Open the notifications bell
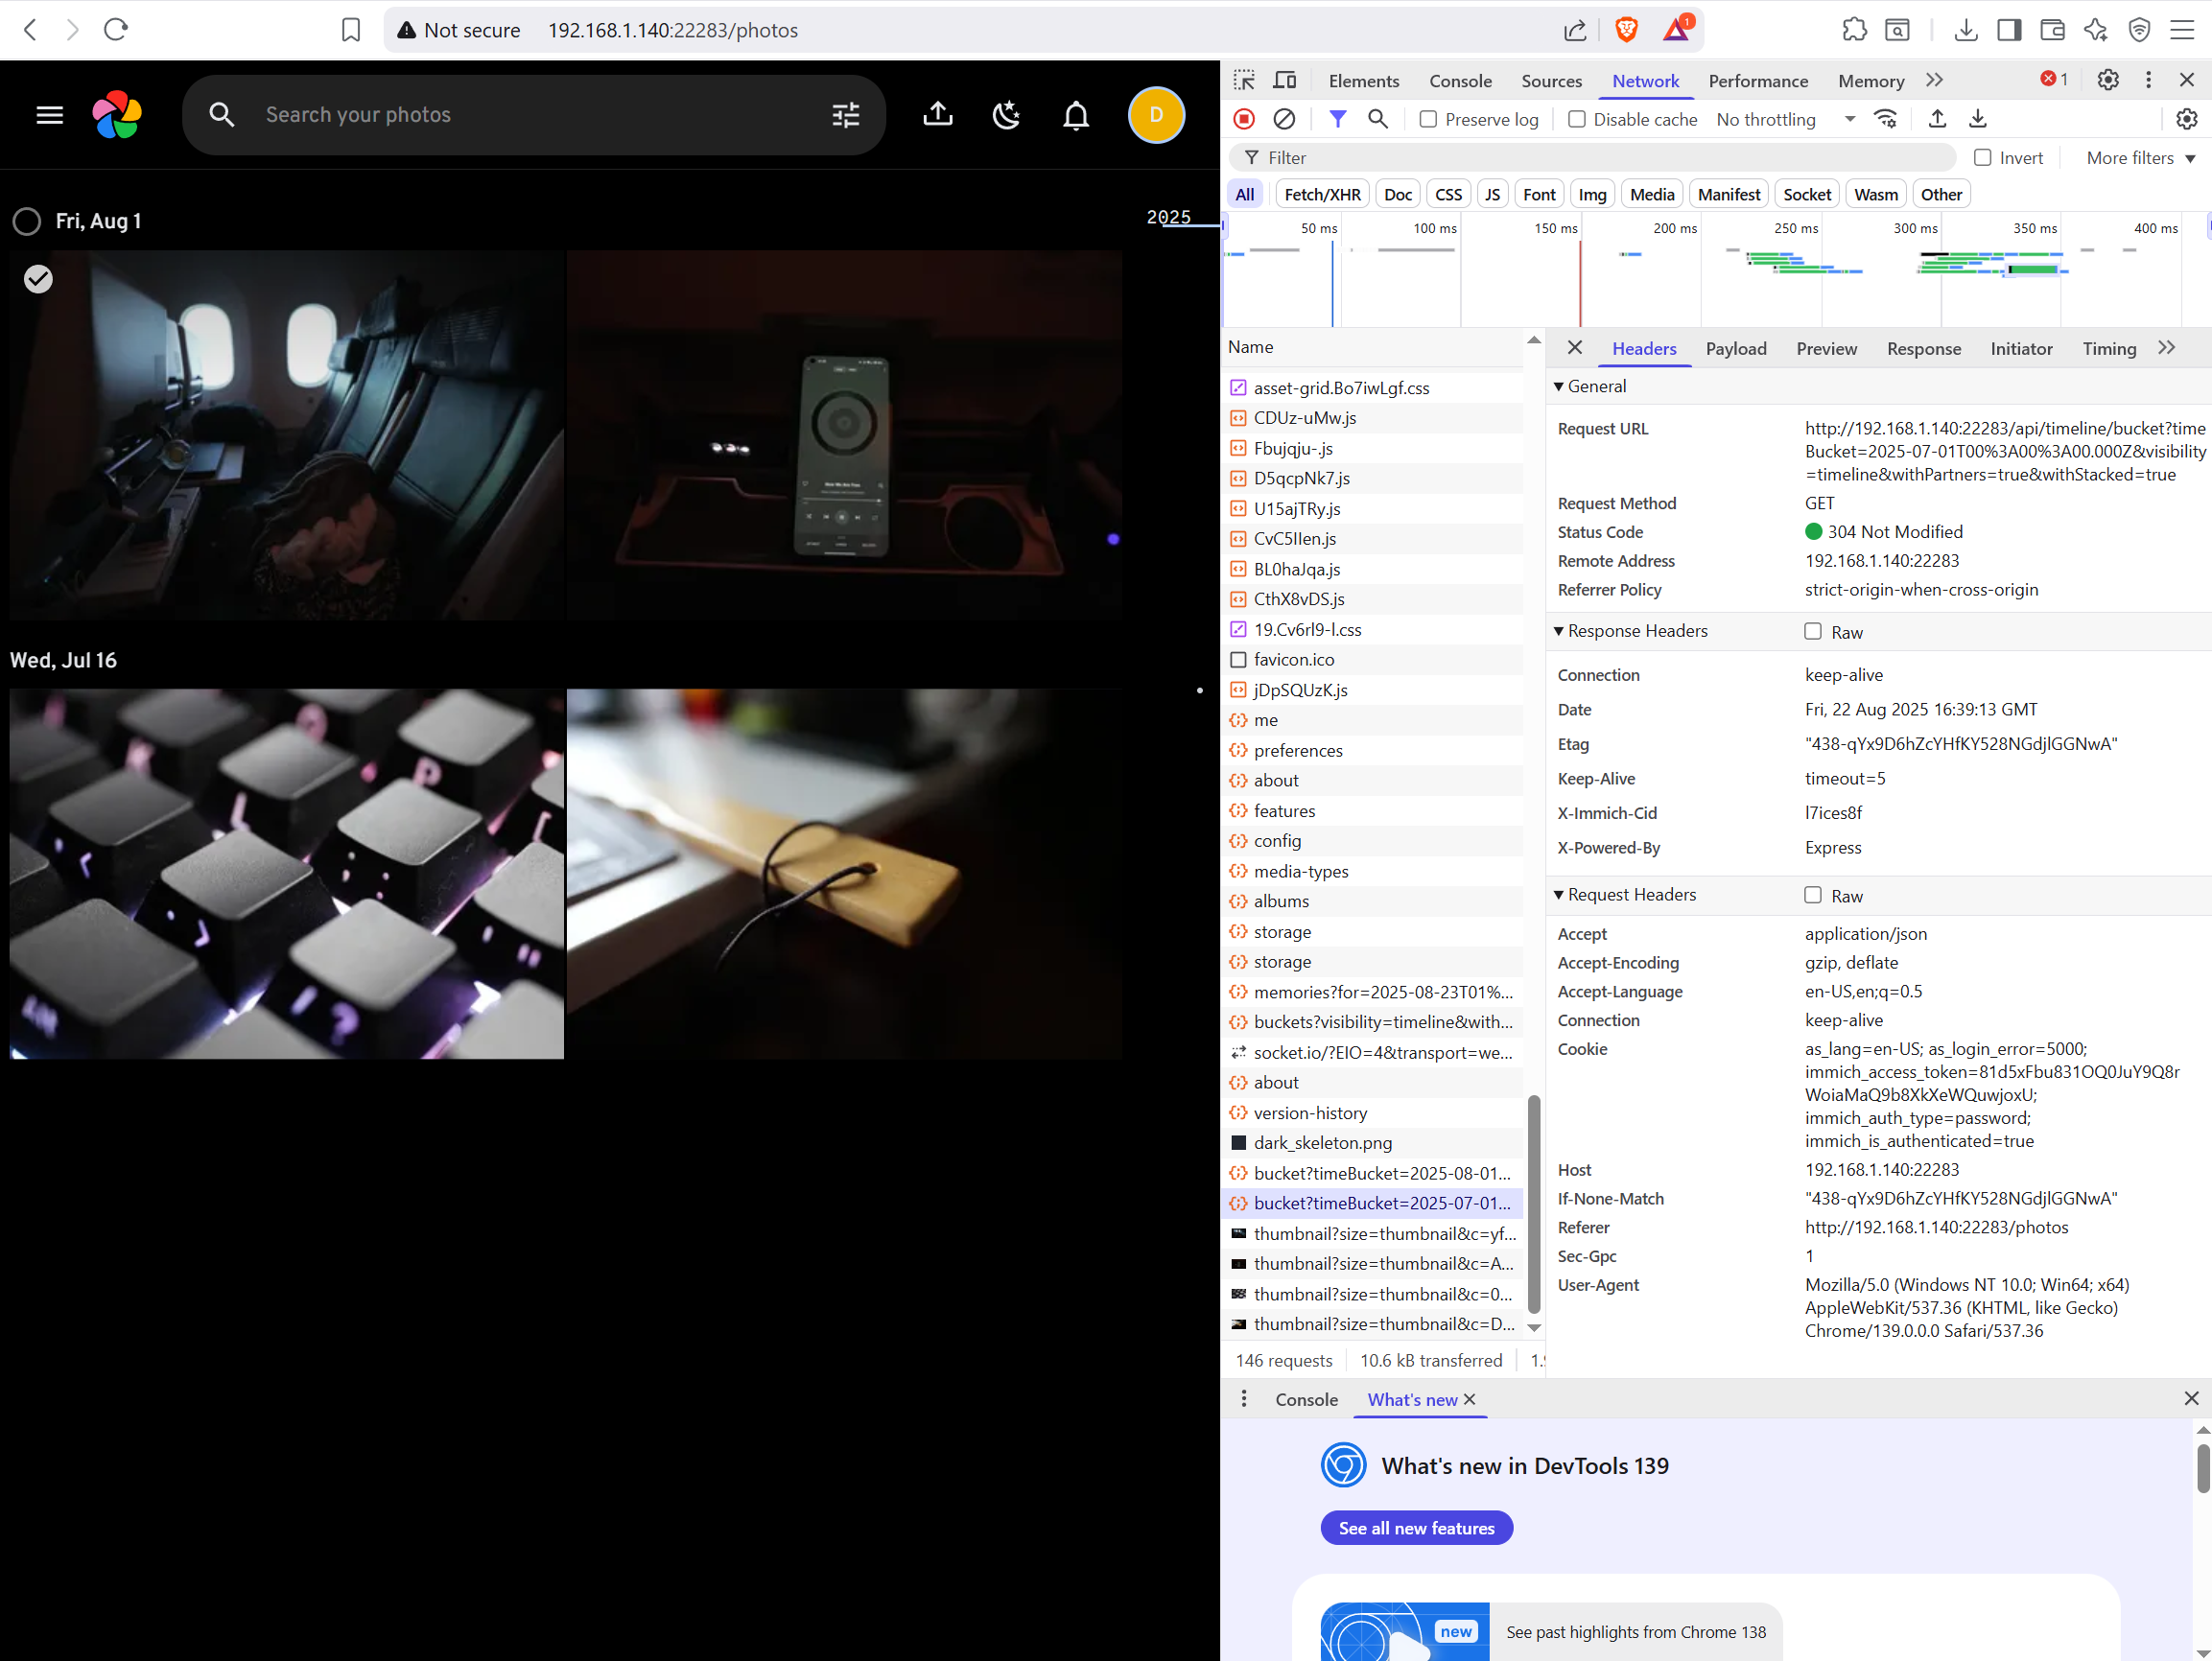The image size is (2212, 1661). pos(1075,115)
